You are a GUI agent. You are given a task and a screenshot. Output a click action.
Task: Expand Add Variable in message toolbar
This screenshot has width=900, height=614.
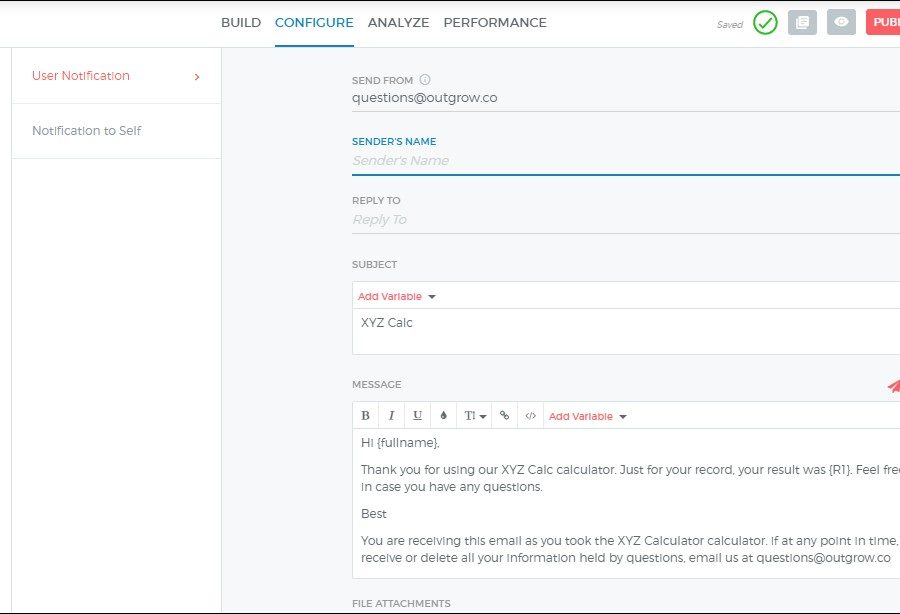(588, 416)
